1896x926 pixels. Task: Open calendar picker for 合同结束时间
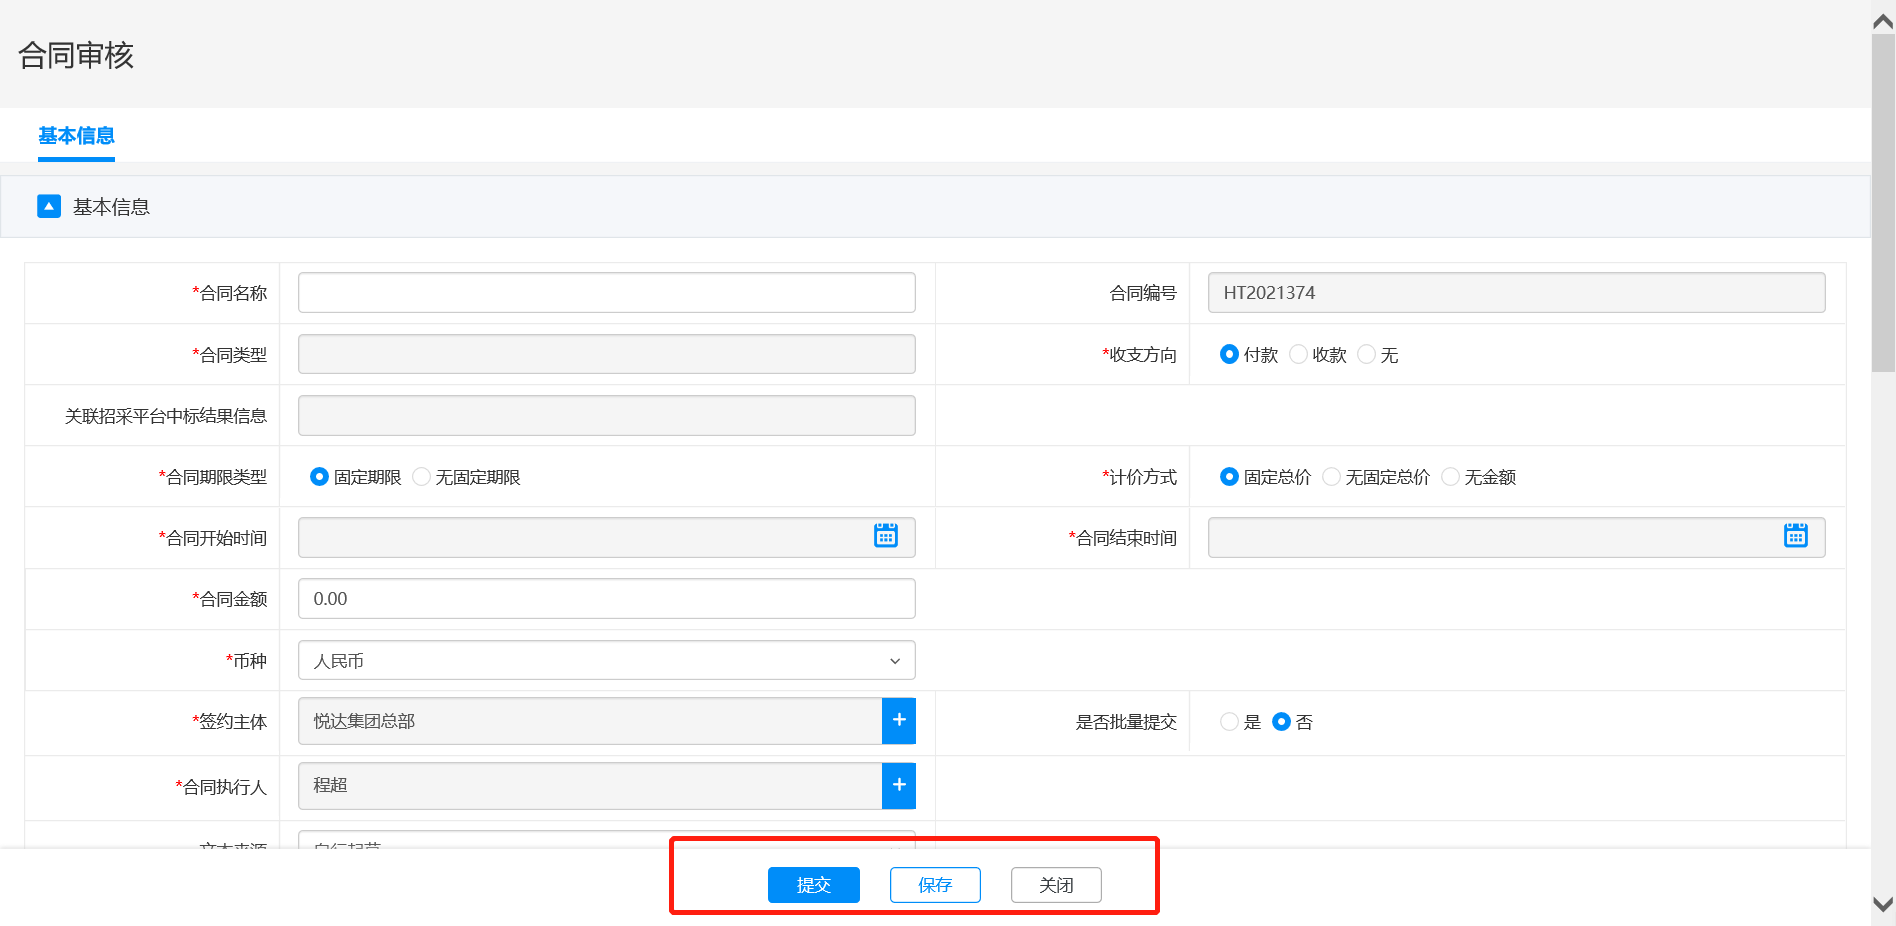(x=1795, y=536)
